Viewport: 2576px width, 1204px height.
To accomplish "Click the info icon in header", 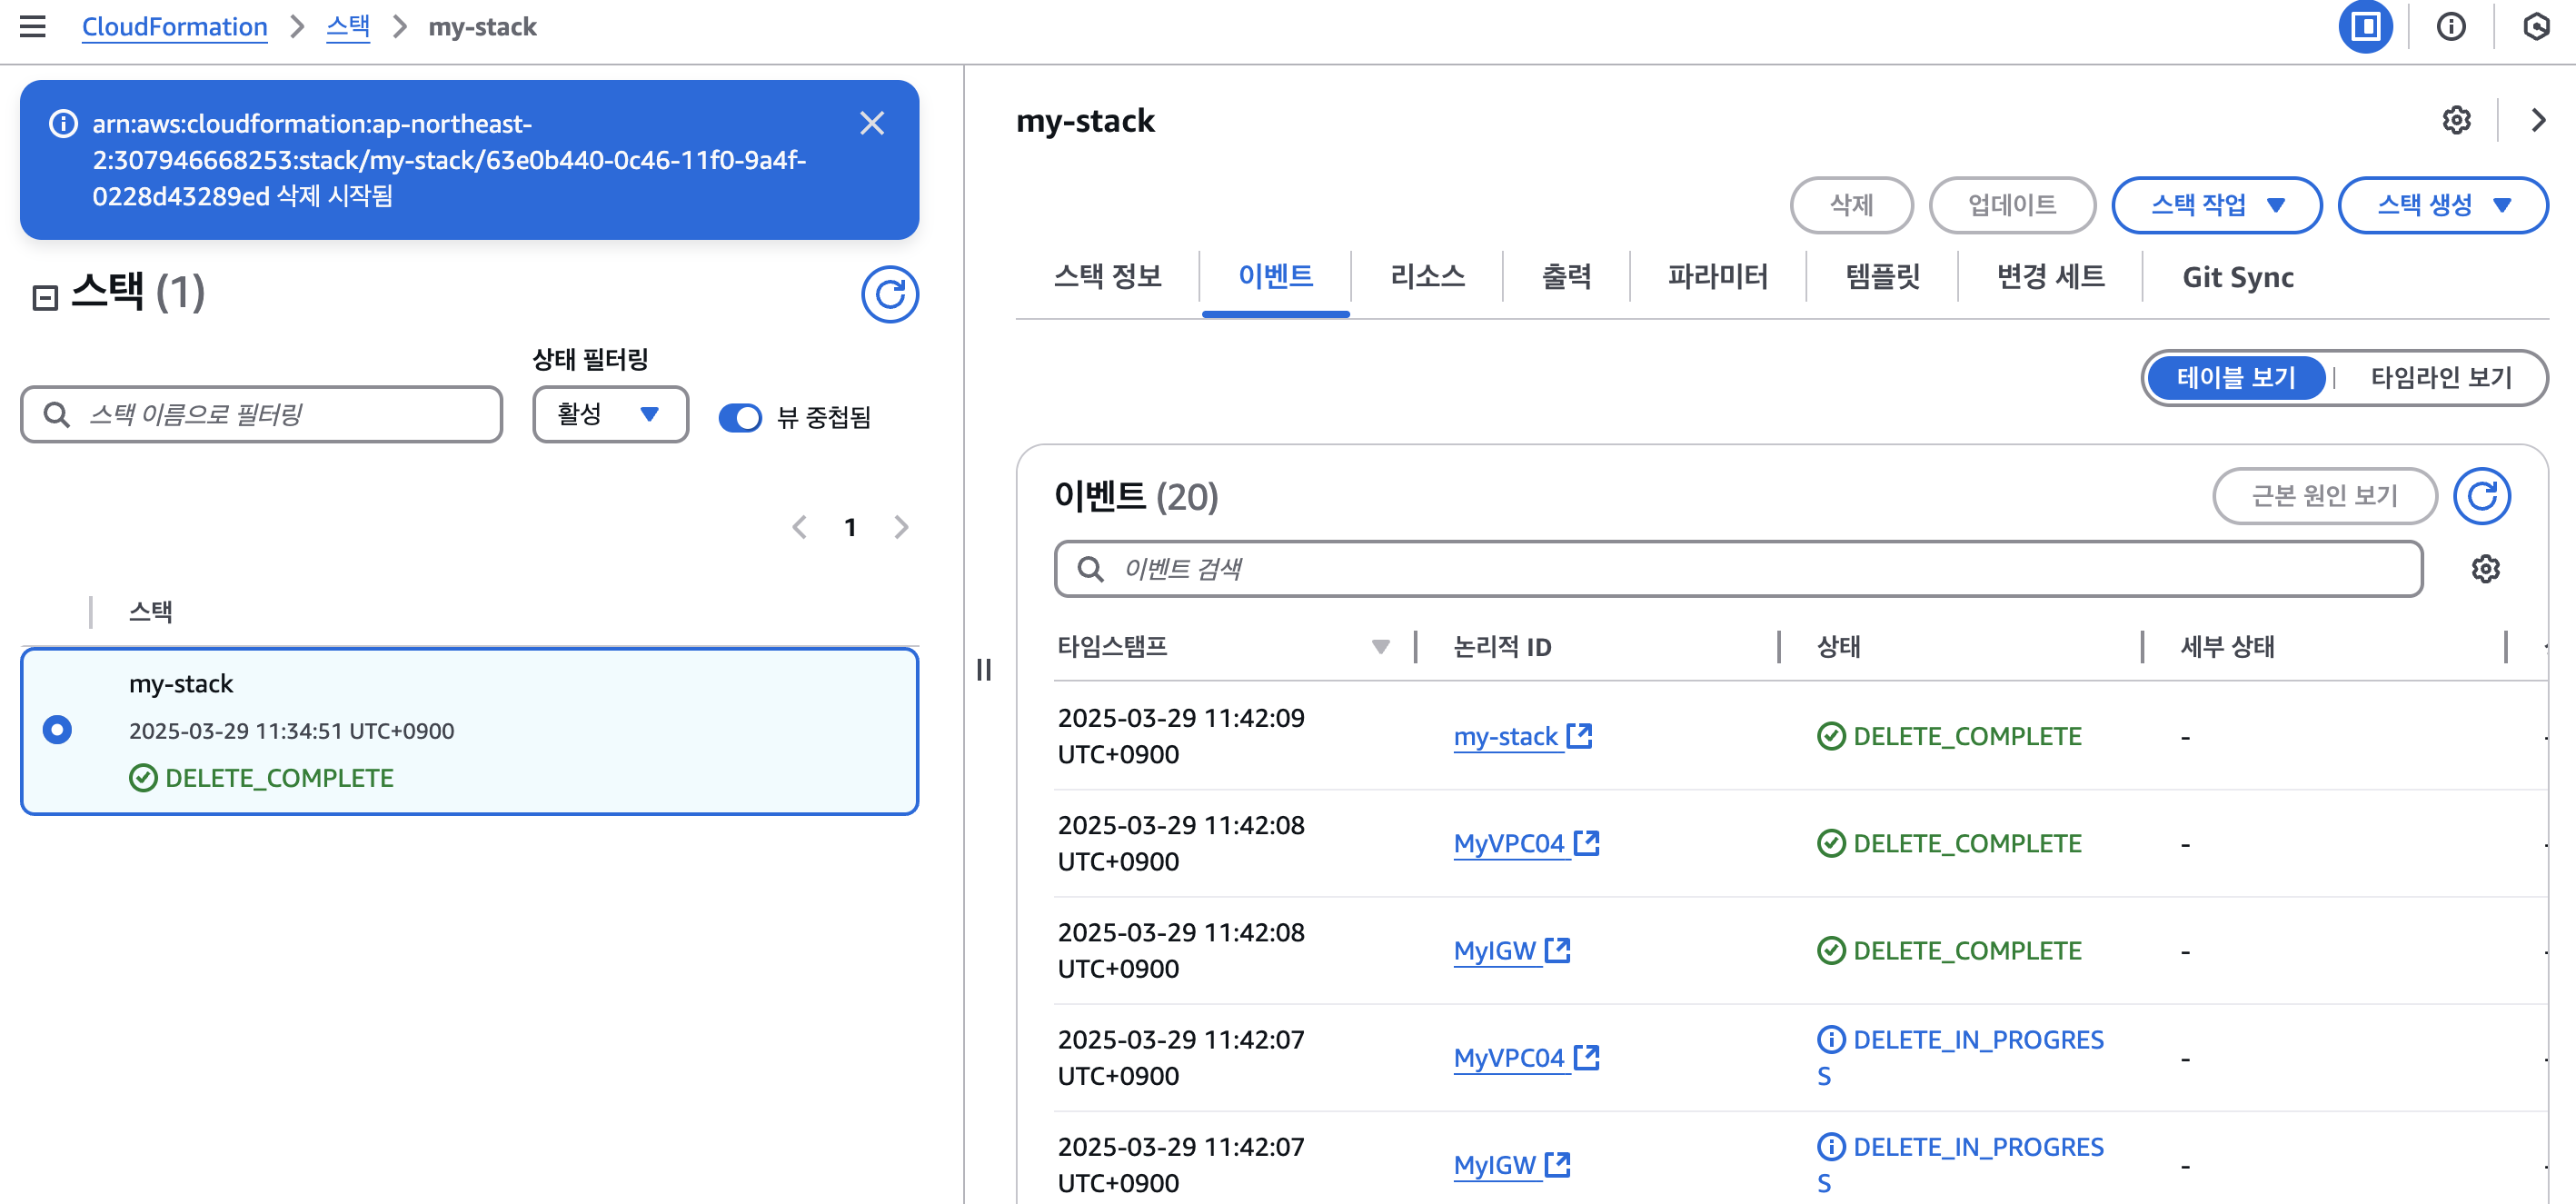I will click(x=2450, y=26).
